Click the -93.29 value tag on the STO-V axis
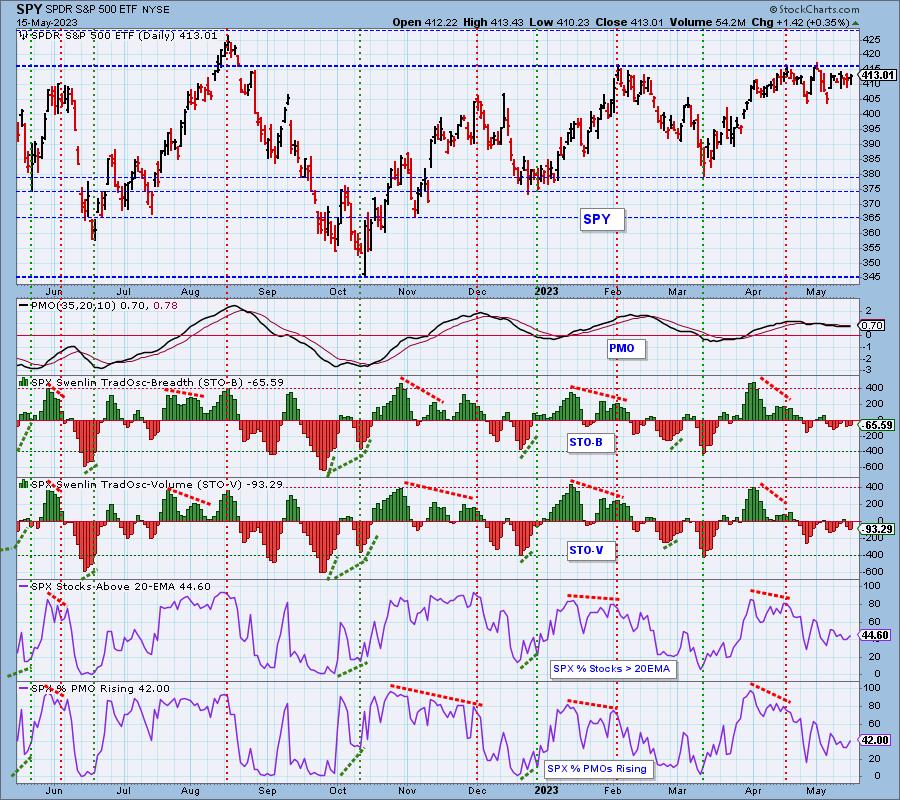The height and width of the screenshot is (800, 900). click(x=878, y=529)
